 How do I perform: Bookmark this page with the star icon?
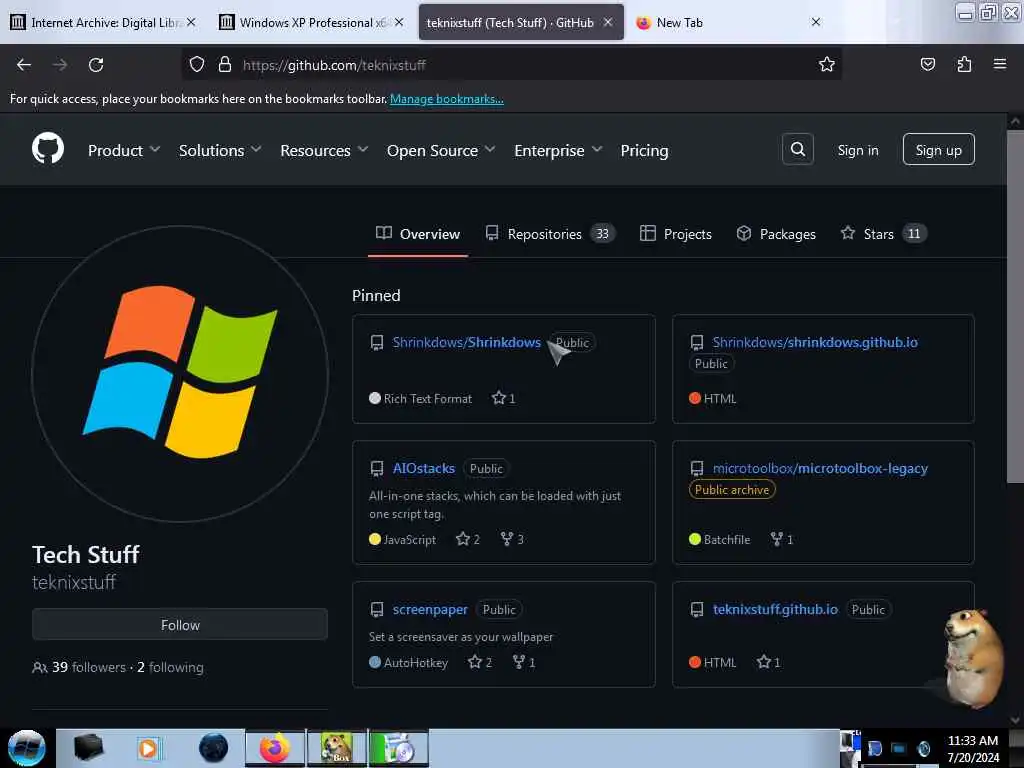coord(827,64)
